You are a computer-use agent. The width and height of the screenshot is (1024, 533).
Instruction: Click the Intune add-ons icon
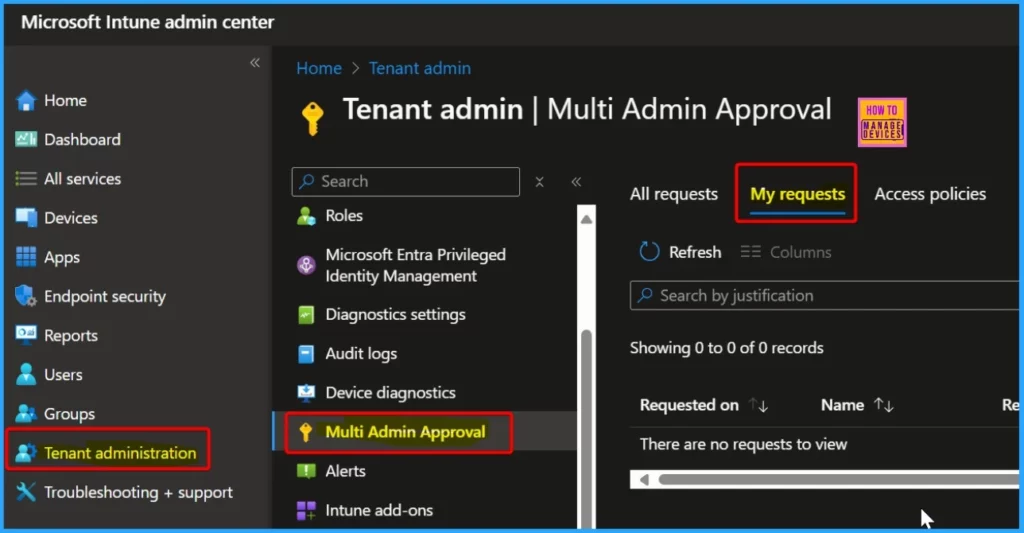306,510
